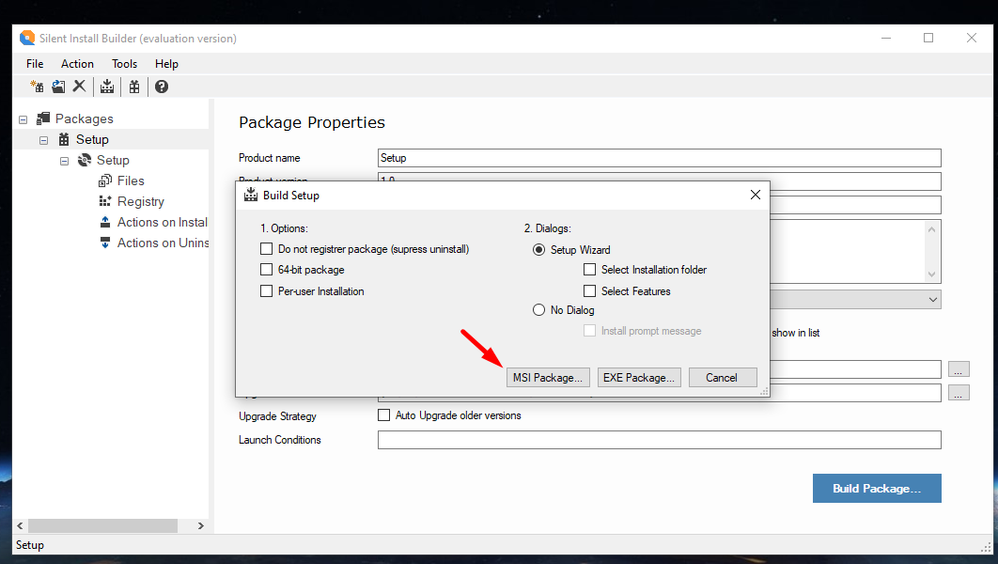Check the 64-bit package option
This screenshot has width=998, height=564.
click(266, 270)
